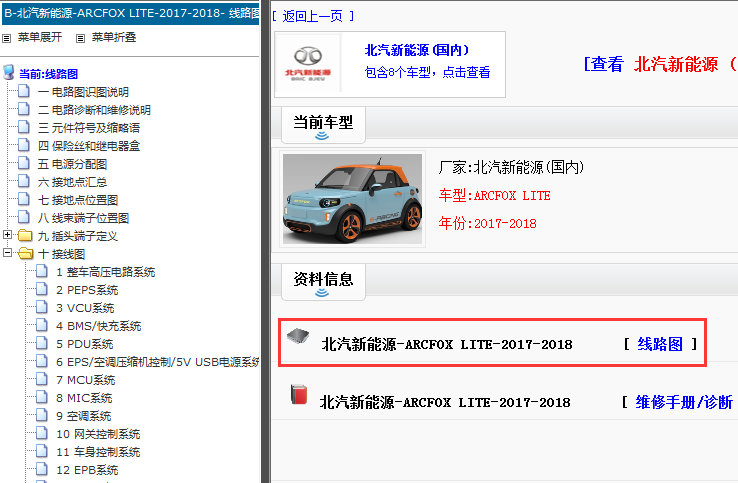Collapse the 十 接线图 folder
The height and width of the screenshot is (483, 738).
pos(7,252)
